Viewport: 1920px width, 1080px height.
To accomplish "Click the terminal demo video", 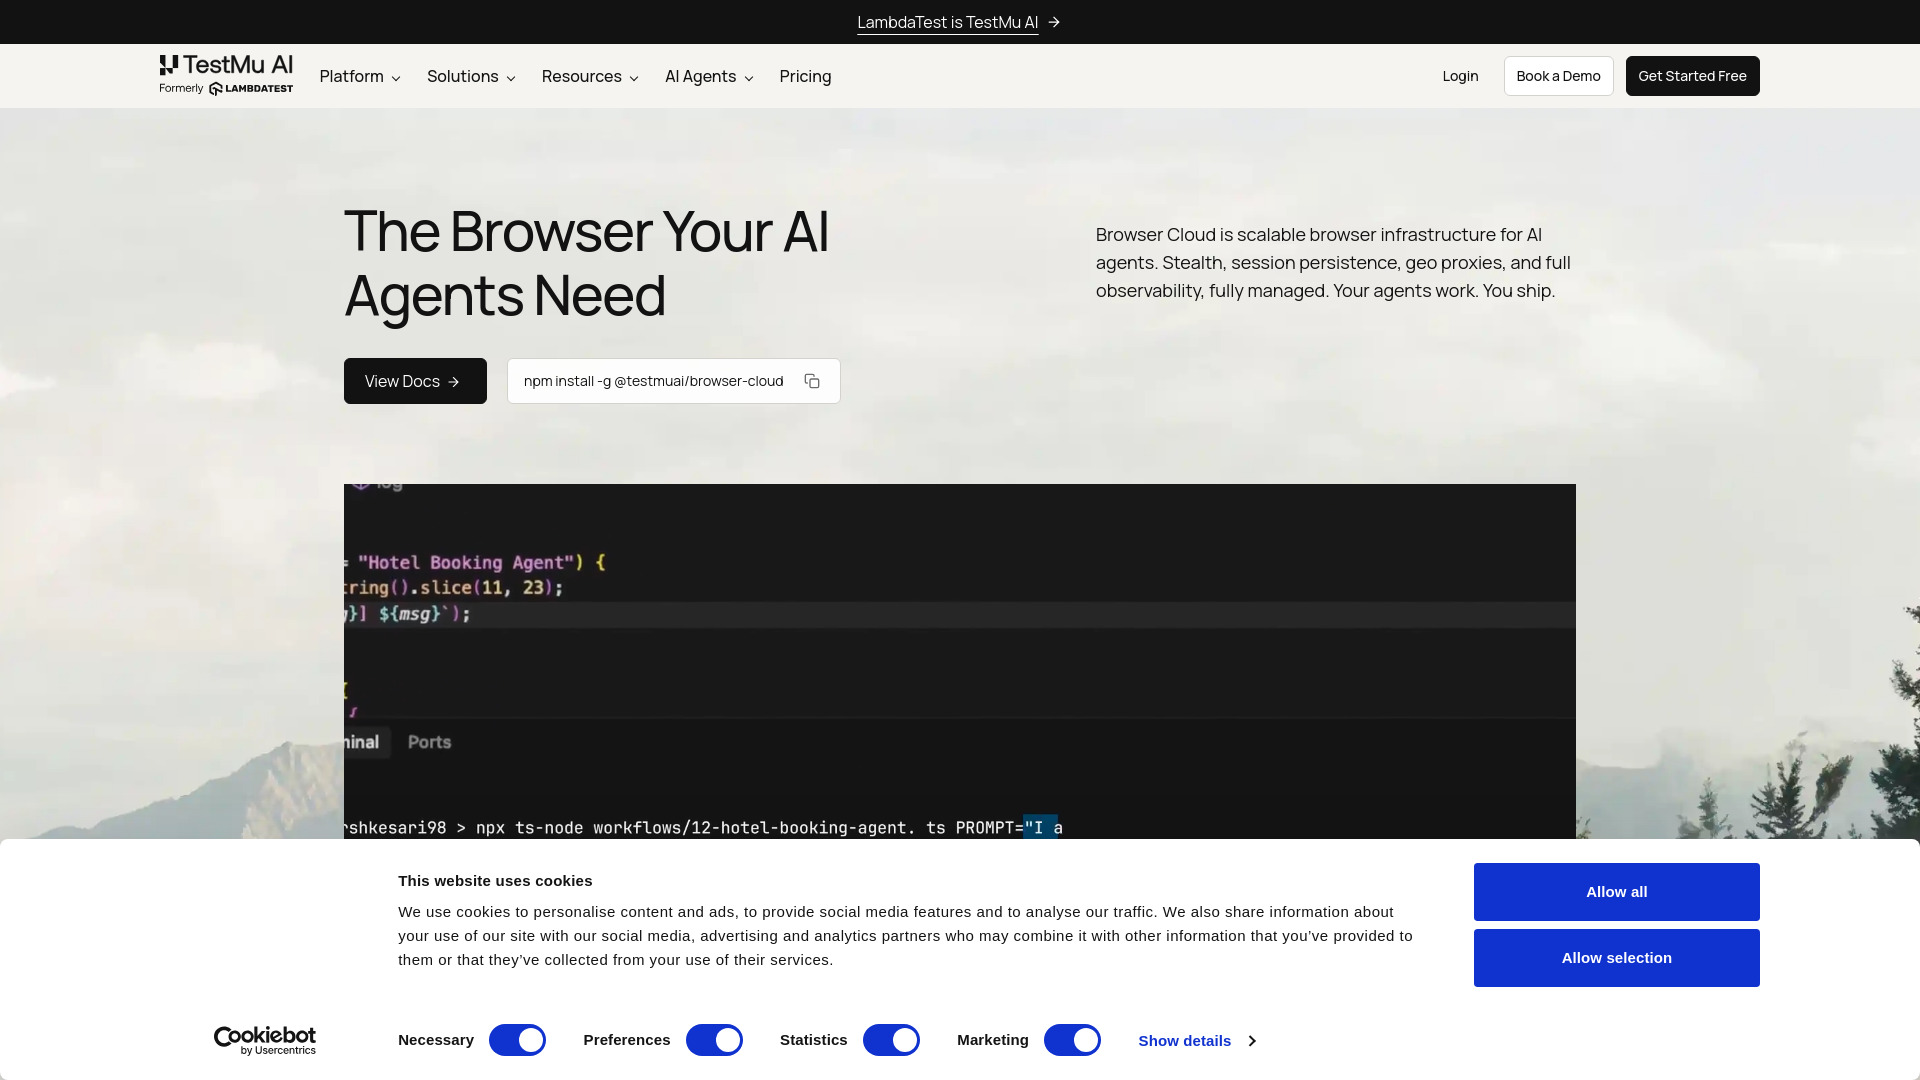I will tap(960, 661).
